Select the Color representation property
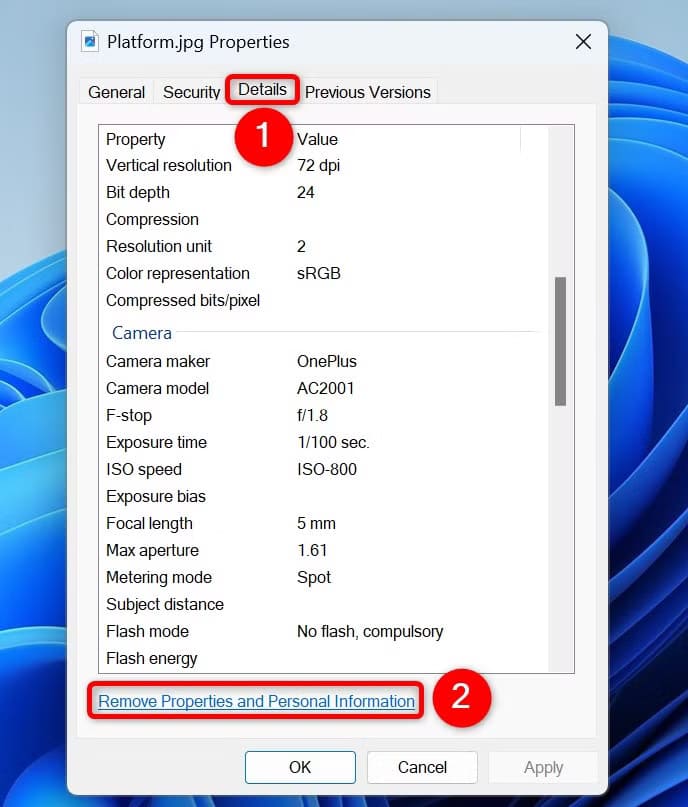 pyautogui.click(x=178, y=273)
